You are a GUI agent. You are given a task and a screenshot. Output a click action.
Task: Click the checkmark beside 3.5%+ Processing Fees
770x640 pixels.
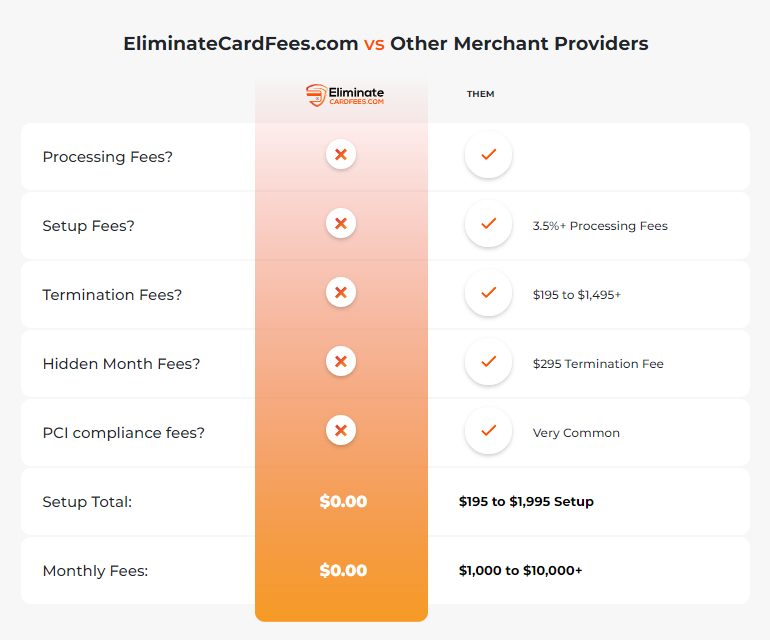point(489,224)
